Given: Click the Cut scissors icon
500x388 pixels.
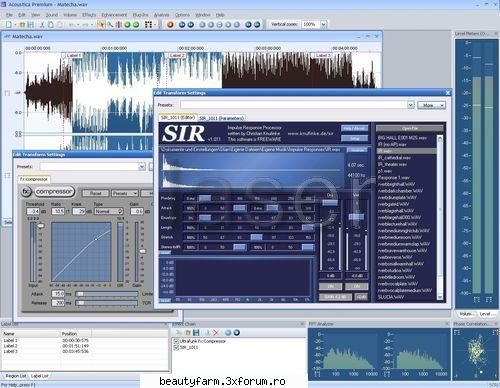Looking at the screenshot, I should [42, 25].
